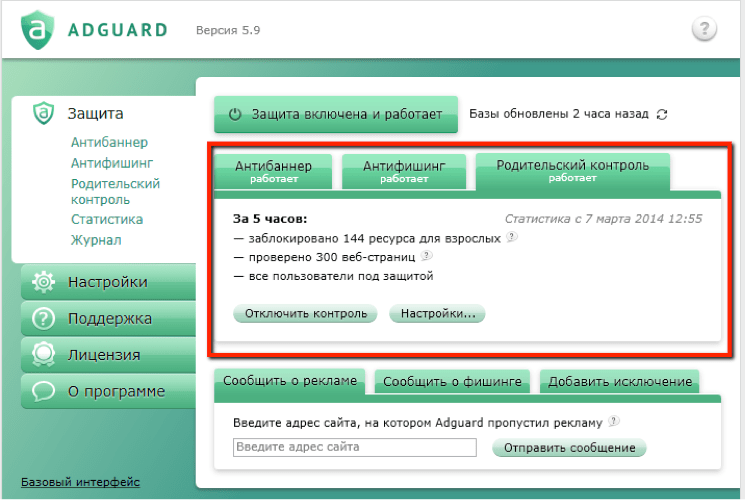This screenshot has height=500, width=746.
Task: Open help via question mark icon
Action: (x=704, y=29)
